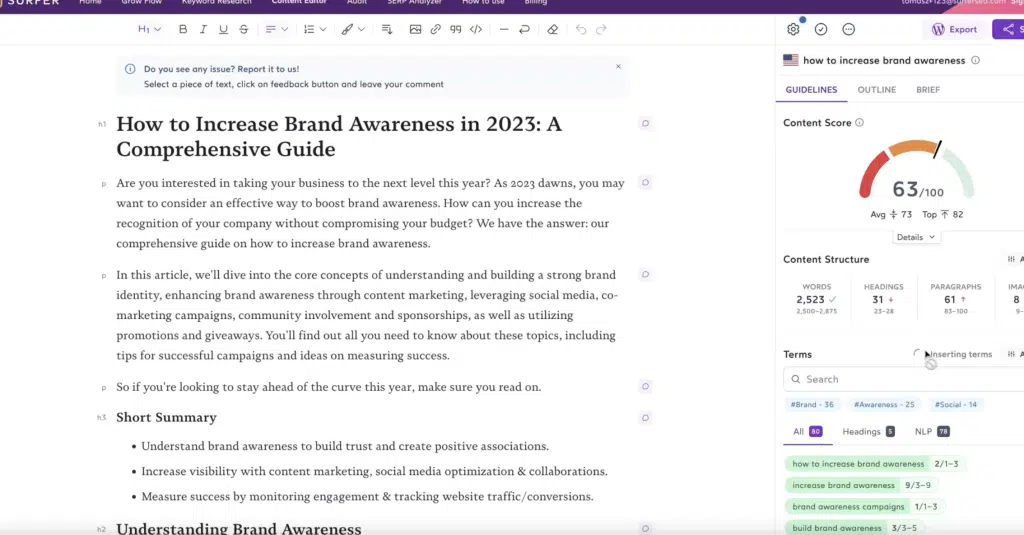This screenshot has width=1024, height=535.
Task: Select the #Brand - 36 tag filter
Action: 812,405
